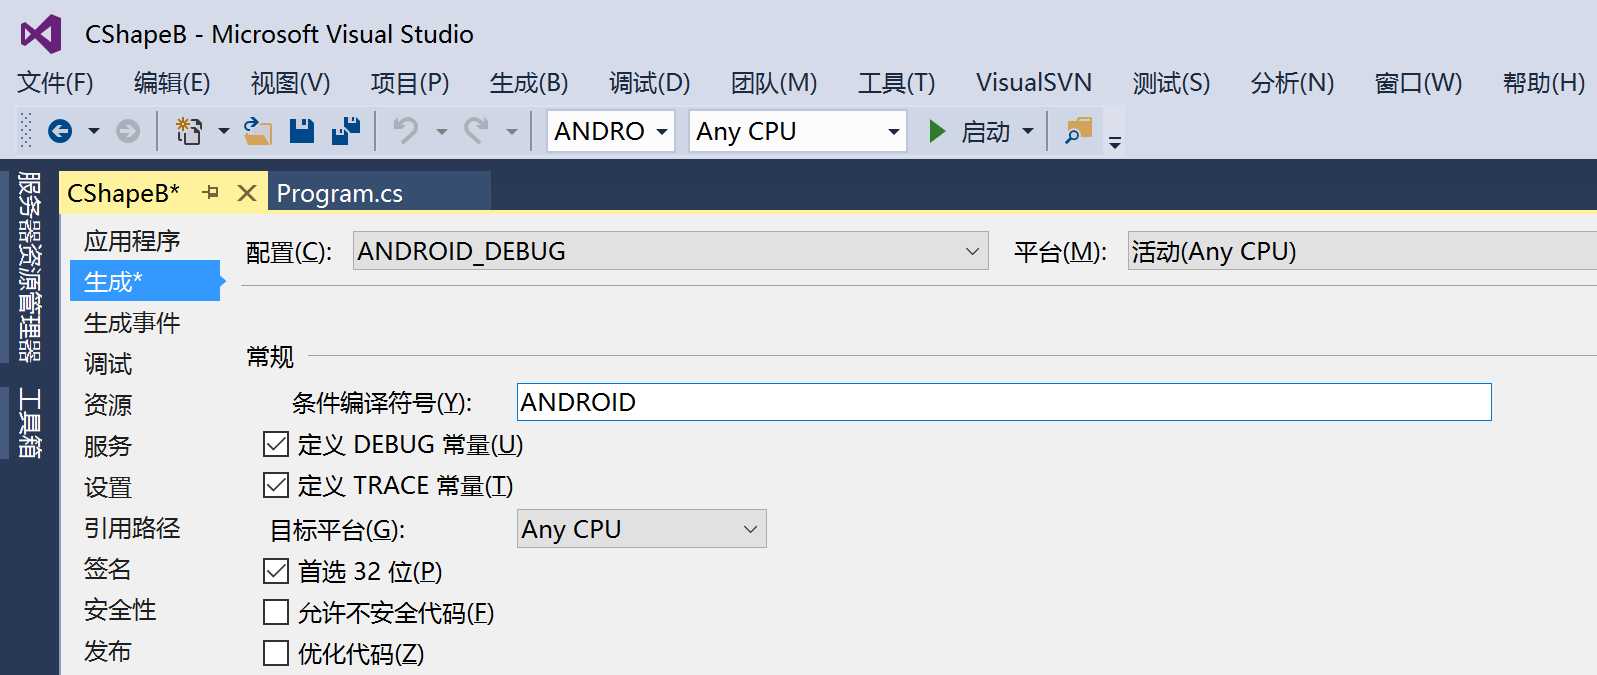Open the 编辑(E) menu

tap(172, 83)
